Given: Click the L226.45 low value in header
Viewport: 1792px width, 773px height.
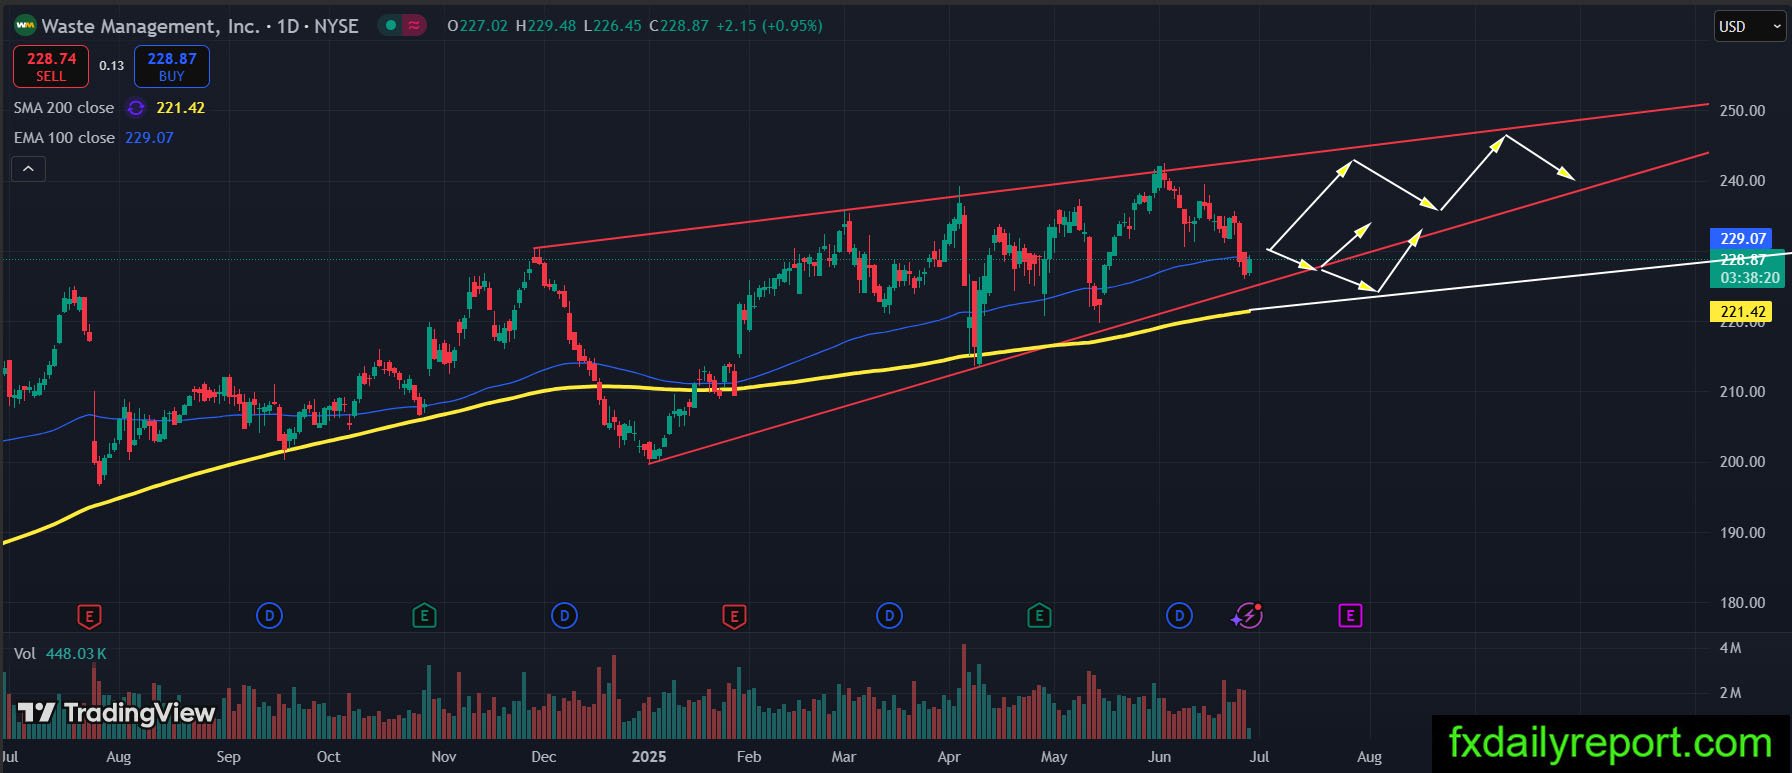Looking at the screenshot, I should pyautogui.click(x=612, y=26).
